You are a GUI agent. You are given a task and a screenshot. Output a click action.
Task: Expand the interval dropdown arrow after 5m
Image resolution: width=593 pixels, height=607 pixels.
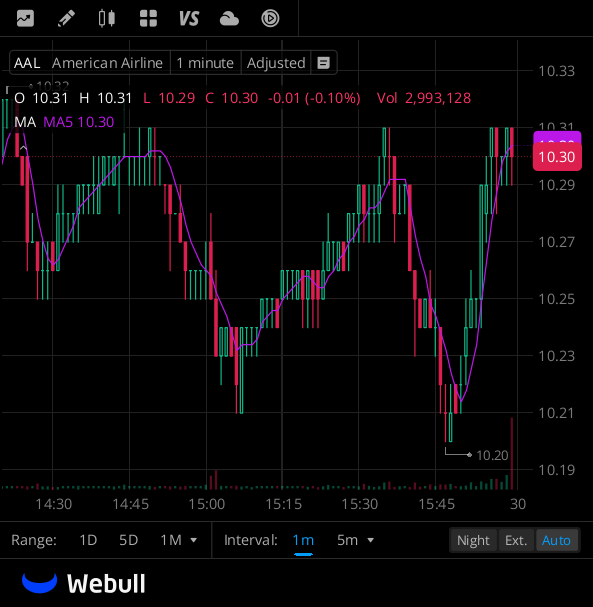pos(370,540)
